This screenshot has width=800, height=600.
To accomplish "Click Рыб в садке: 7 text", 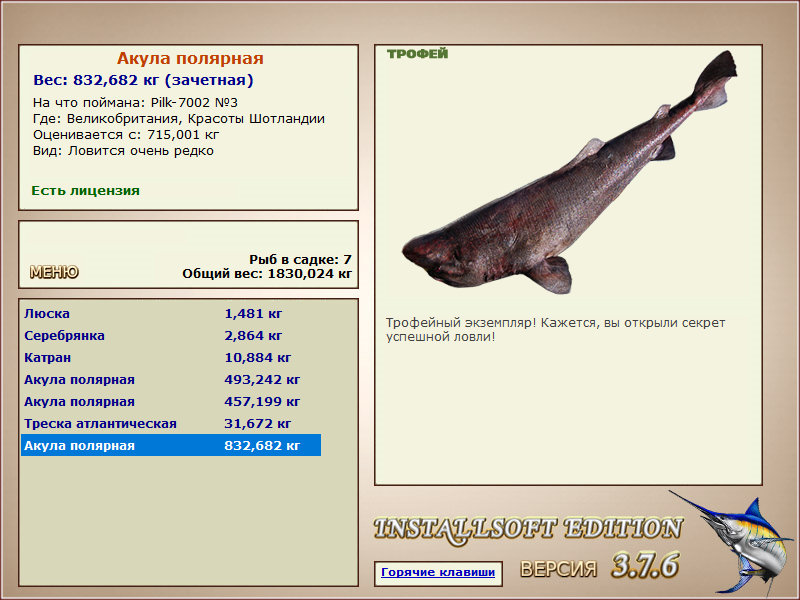I will tap(301, 260).
